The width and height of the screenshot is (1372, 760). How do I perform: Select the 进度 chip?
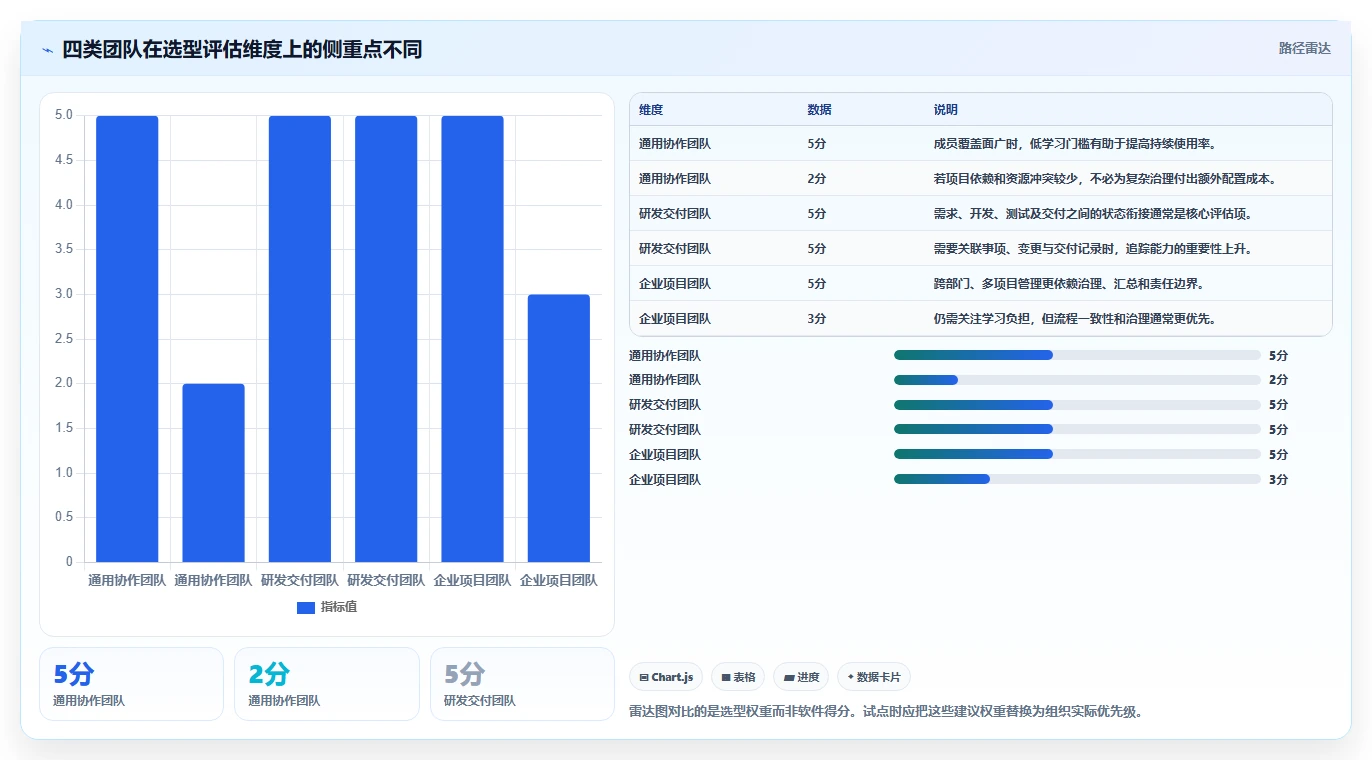pyautogui.click(x=801, y=677)
